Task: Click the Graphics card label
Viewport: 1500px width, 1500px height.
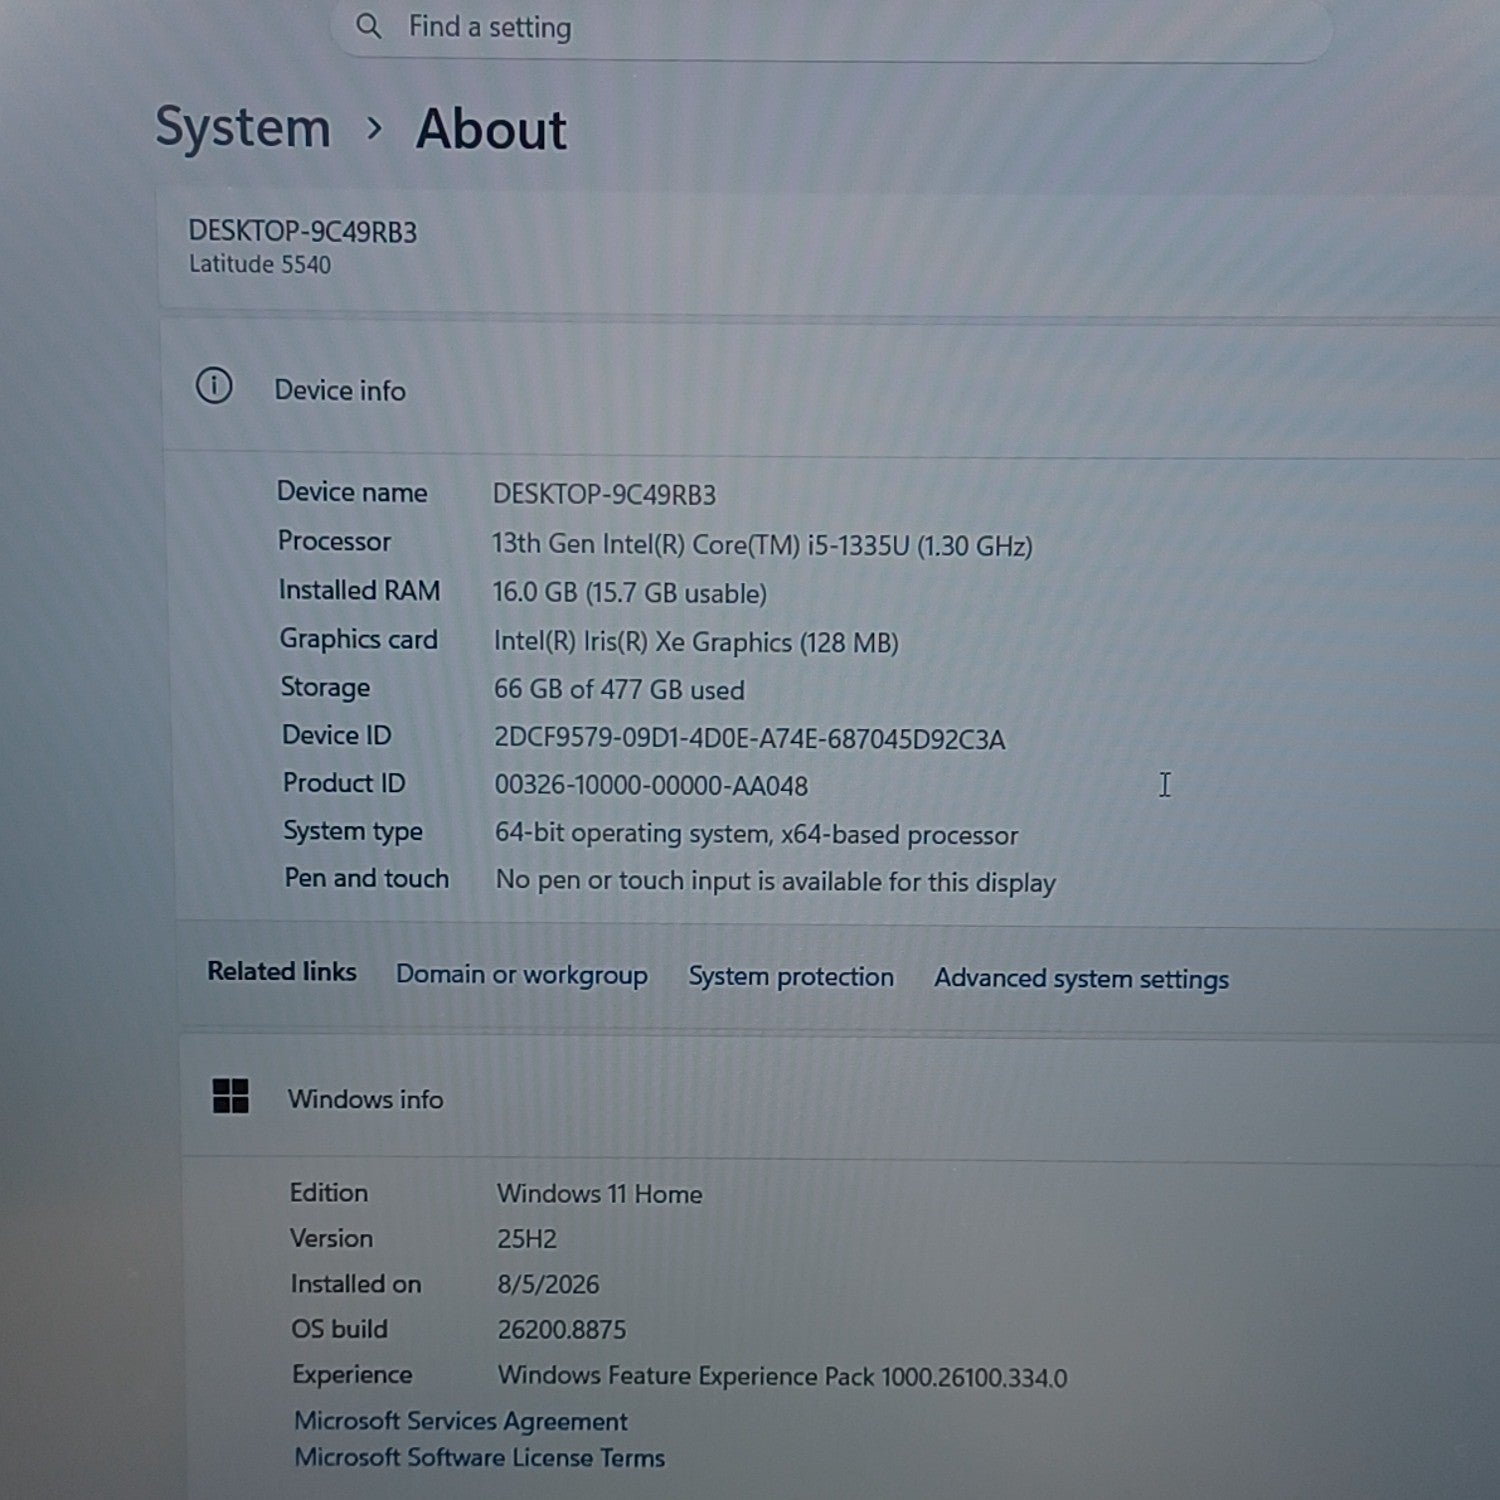Action: 358,639
